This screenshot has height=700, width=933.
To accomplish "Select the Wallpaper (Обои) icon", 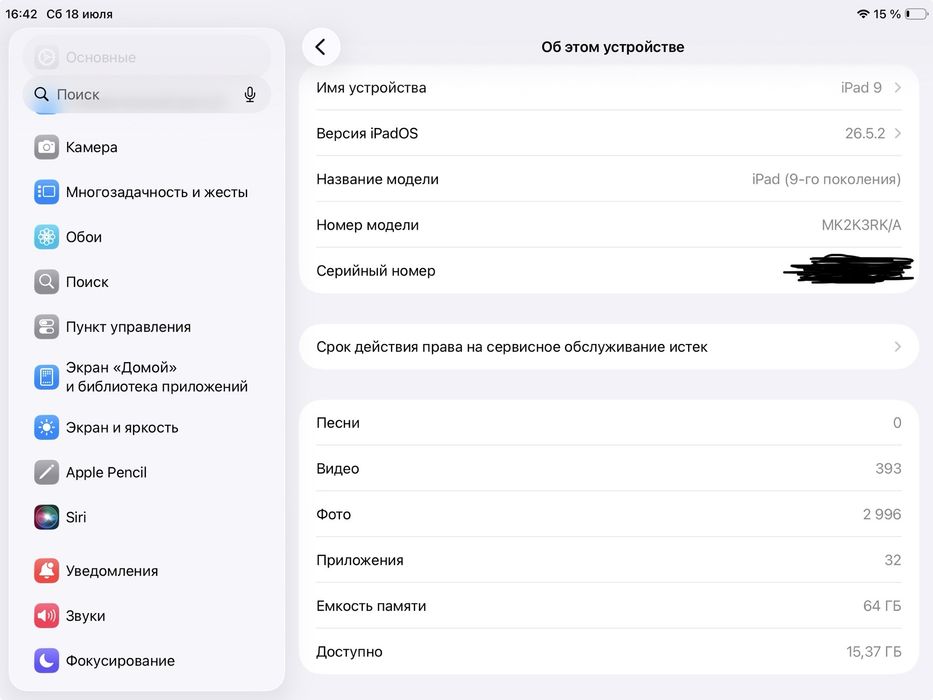I will [x=46, y=237].
